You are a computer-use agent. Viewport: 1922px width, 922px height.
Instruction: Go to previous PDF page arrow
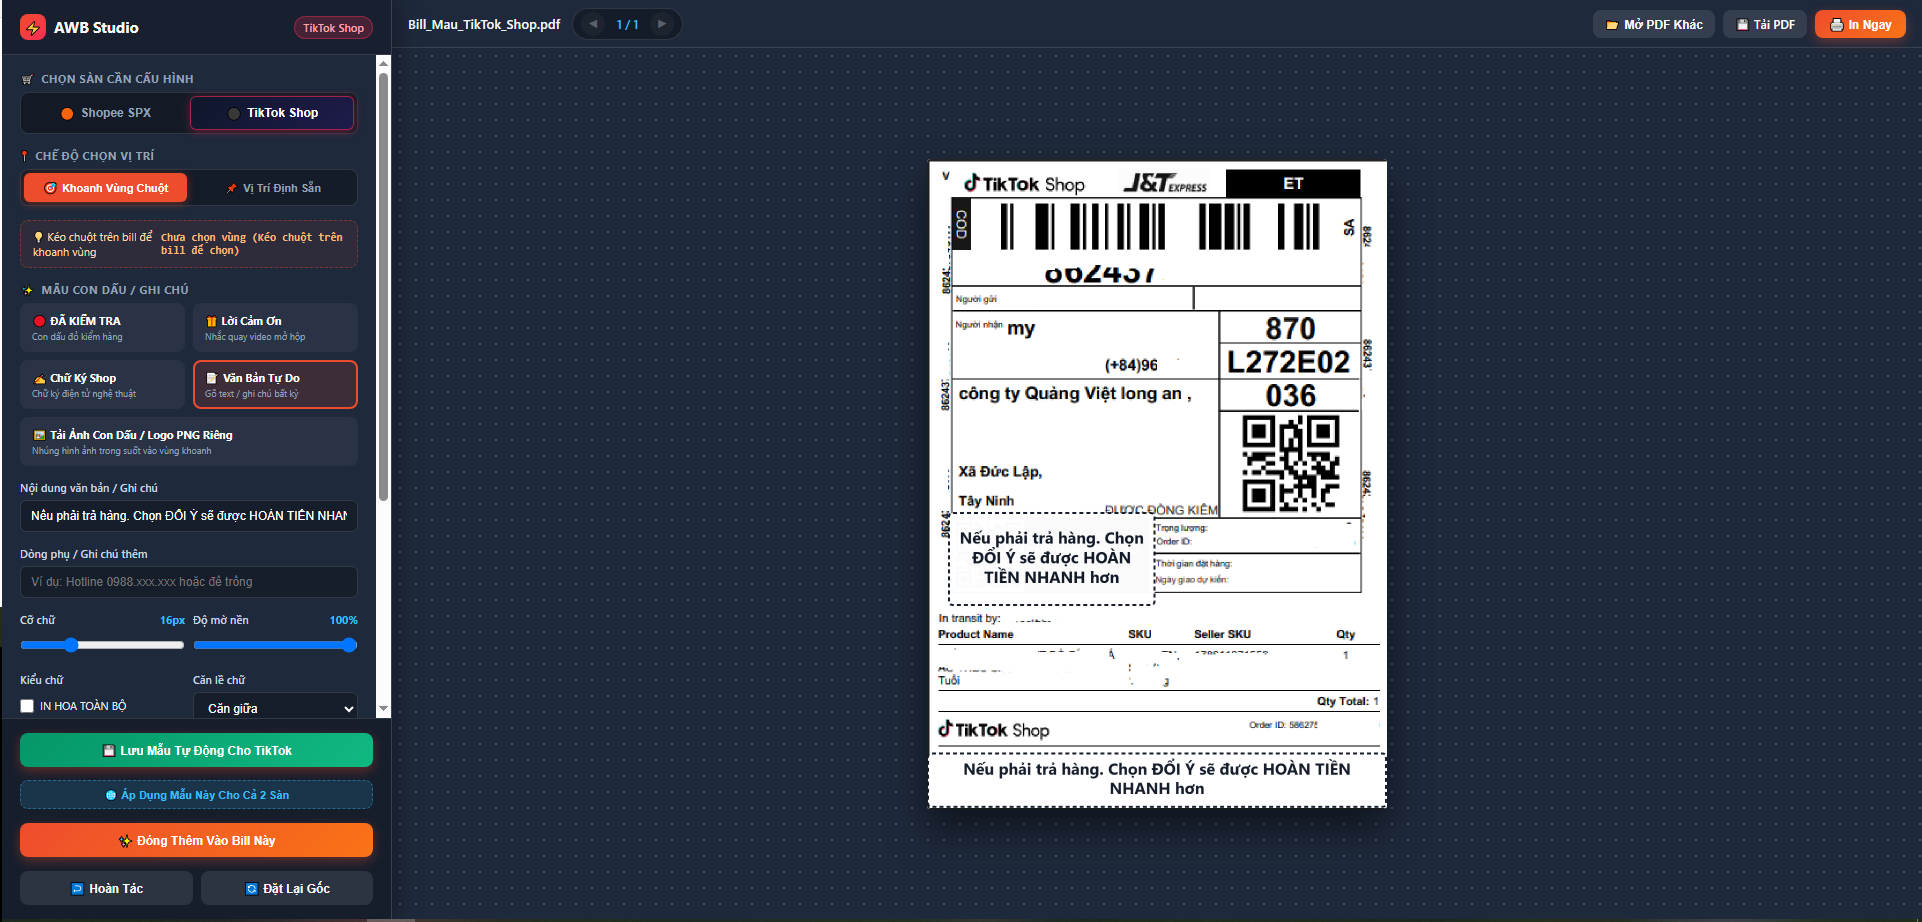coord(593,24)
